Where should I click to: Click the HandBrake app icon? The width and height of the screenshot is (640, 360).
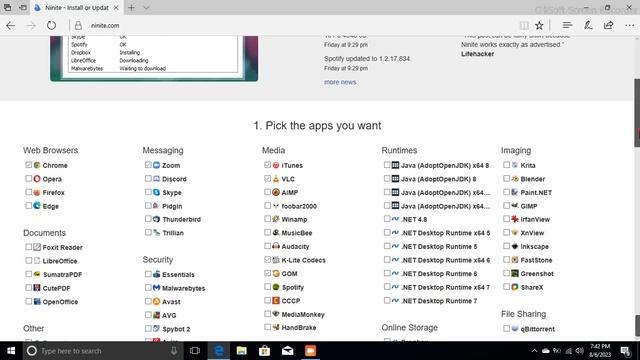click(x=276, y=327)
